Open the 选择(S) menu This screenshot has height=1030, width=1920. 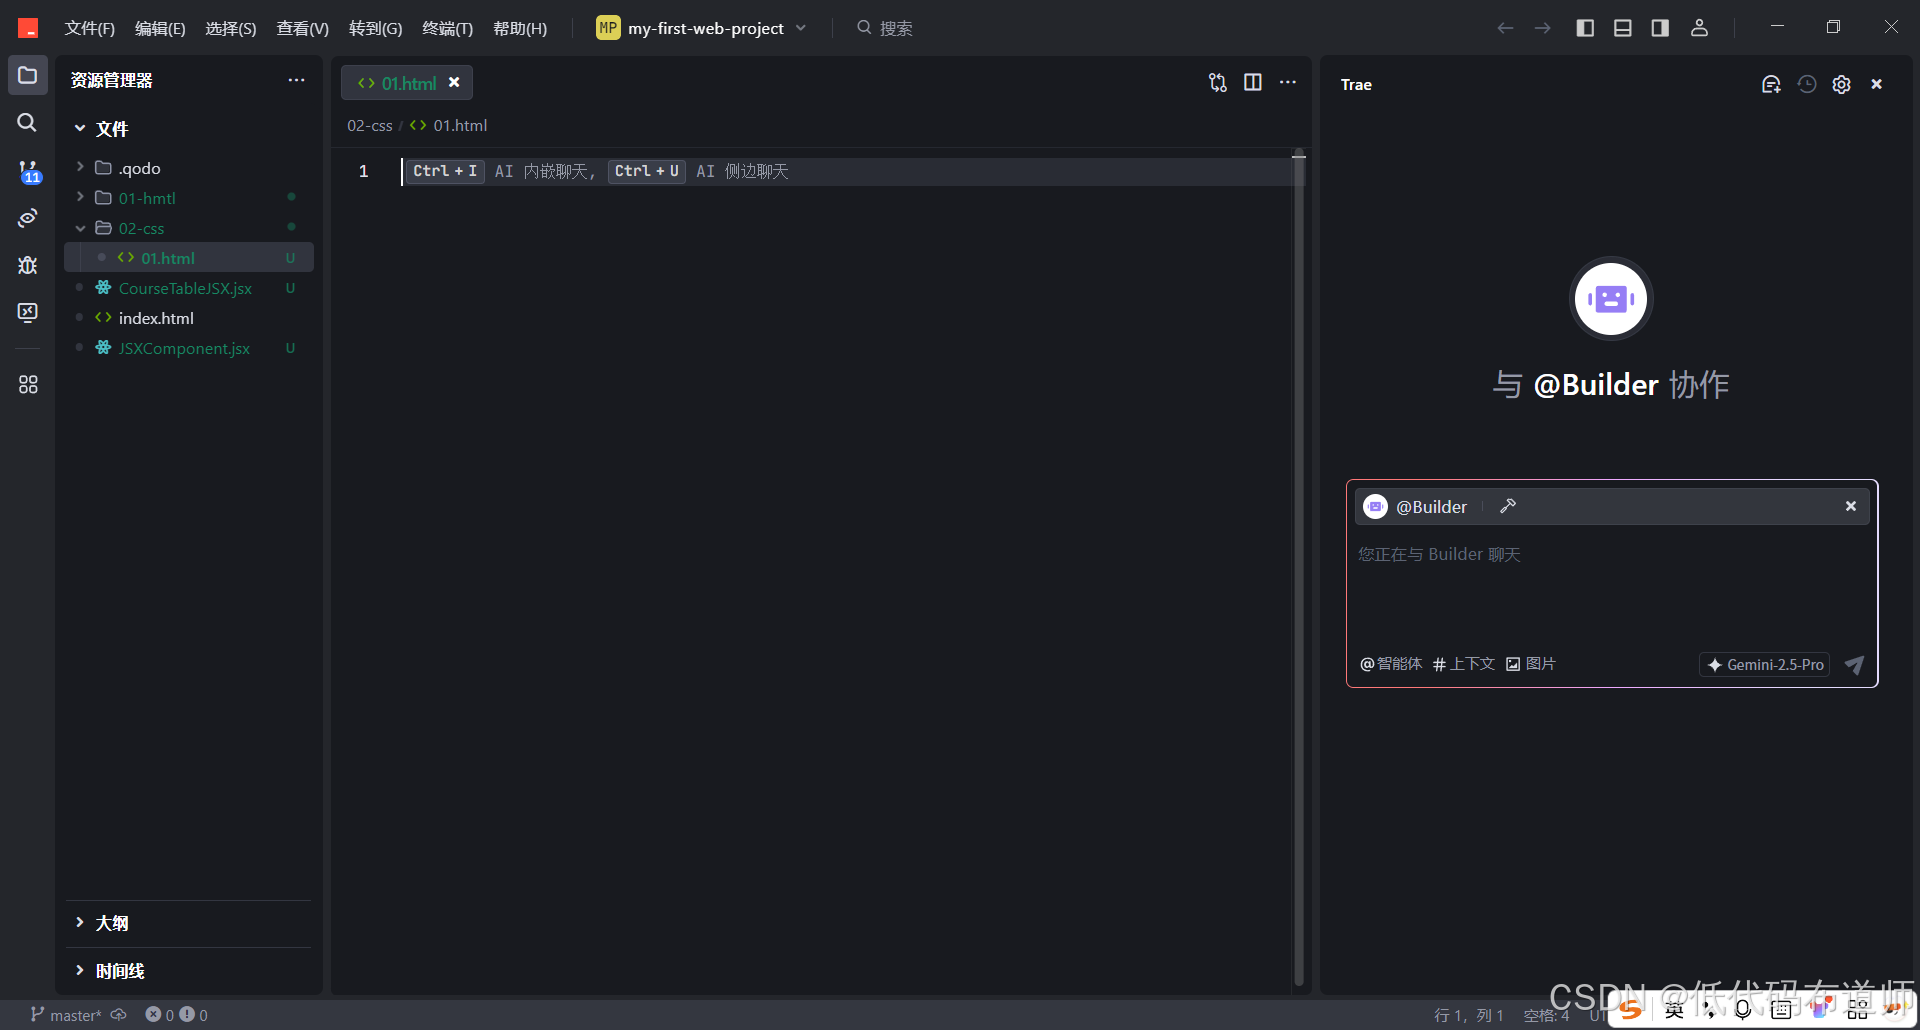[231, 28]
